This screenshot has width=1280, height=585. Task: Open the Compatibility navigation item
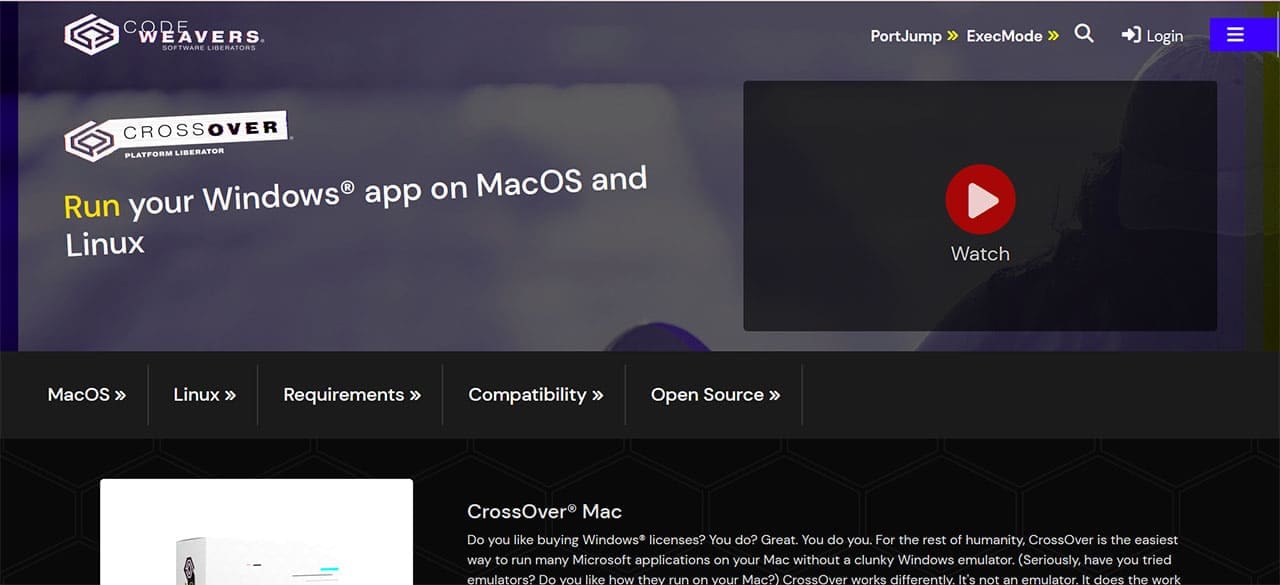point(536,395)
